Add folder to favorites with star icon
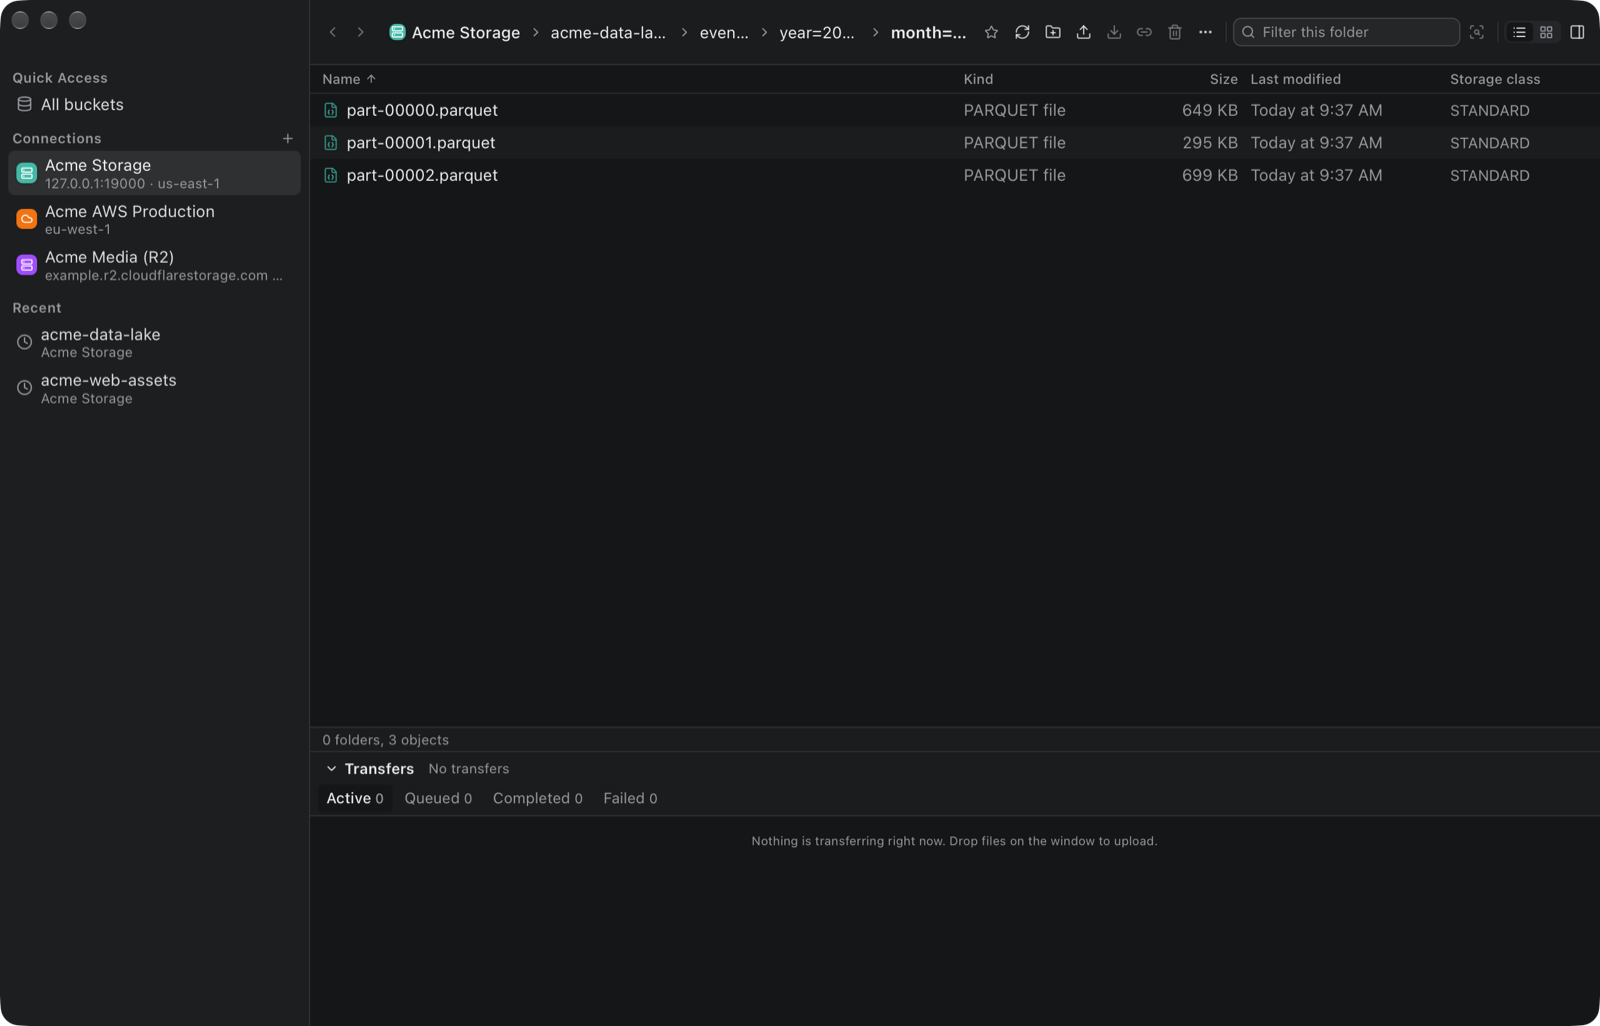This screenshot has width=1600, height=1026. tap(991, 32)
